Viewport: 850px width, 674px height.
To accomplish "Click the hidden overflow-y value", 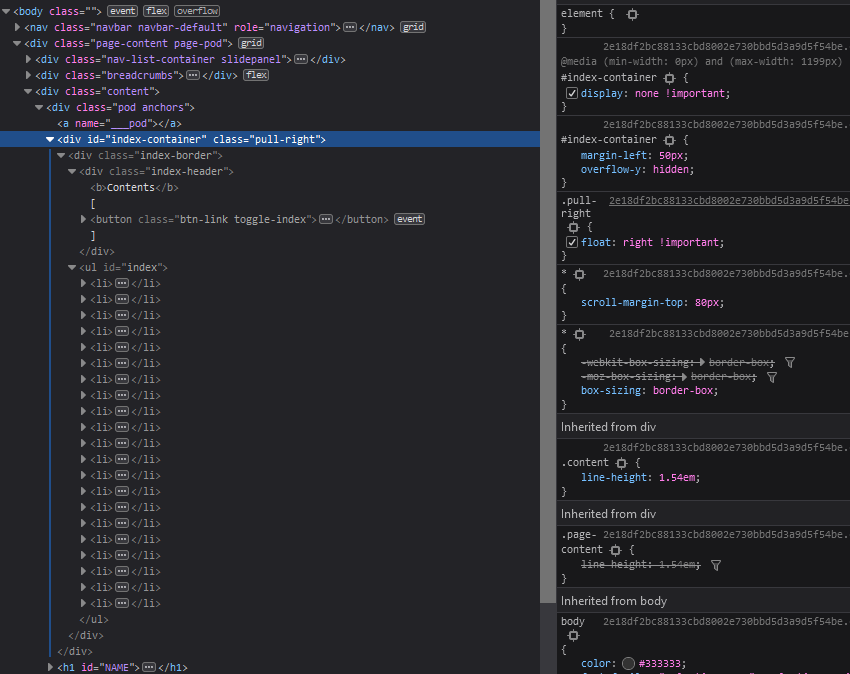I will [673, 170].
